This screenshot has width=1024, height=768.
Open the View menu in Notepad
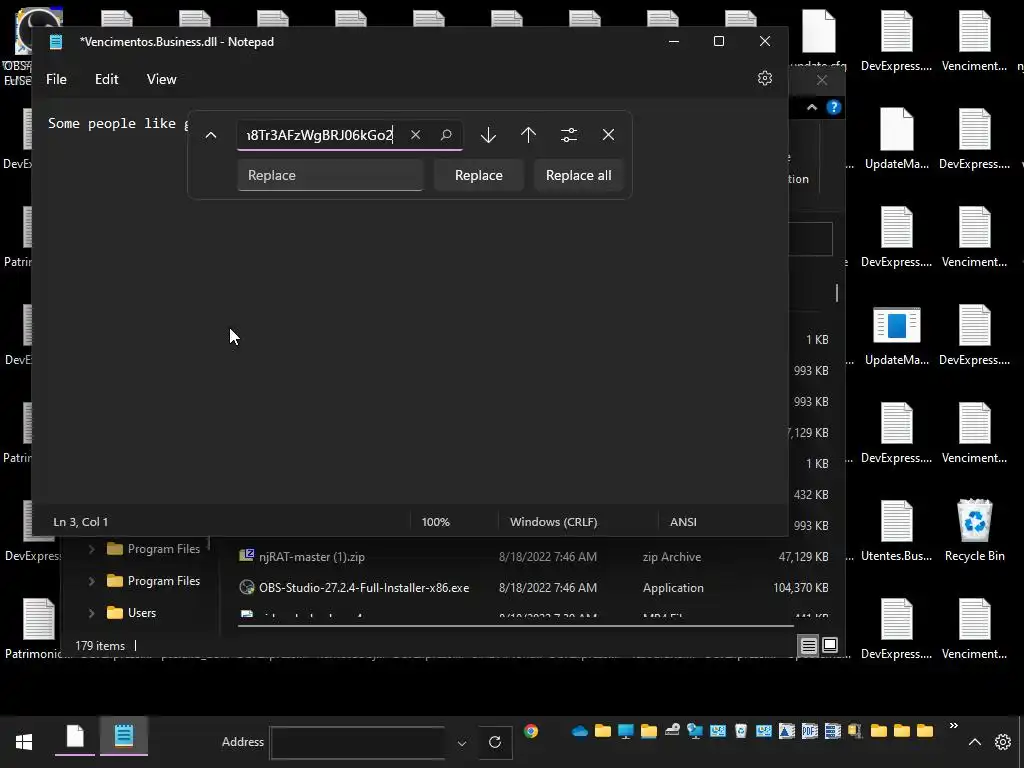(161, 79)
